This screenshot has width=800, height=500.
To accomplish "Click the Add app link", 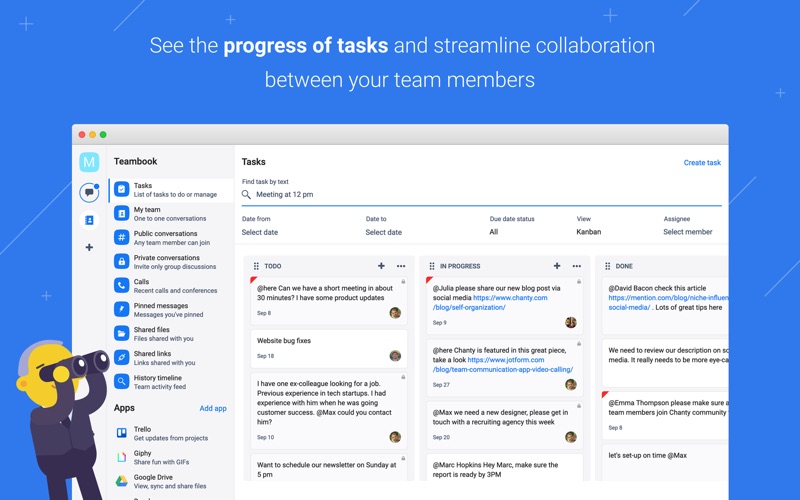I will tap(213, 408).
